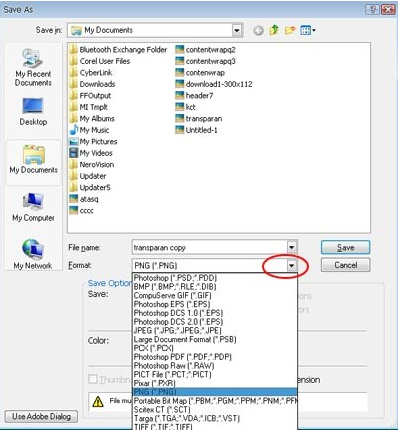Viewport: 398px width, 431px height.
Task: Select the Updater folder
Action: (88, 176)
